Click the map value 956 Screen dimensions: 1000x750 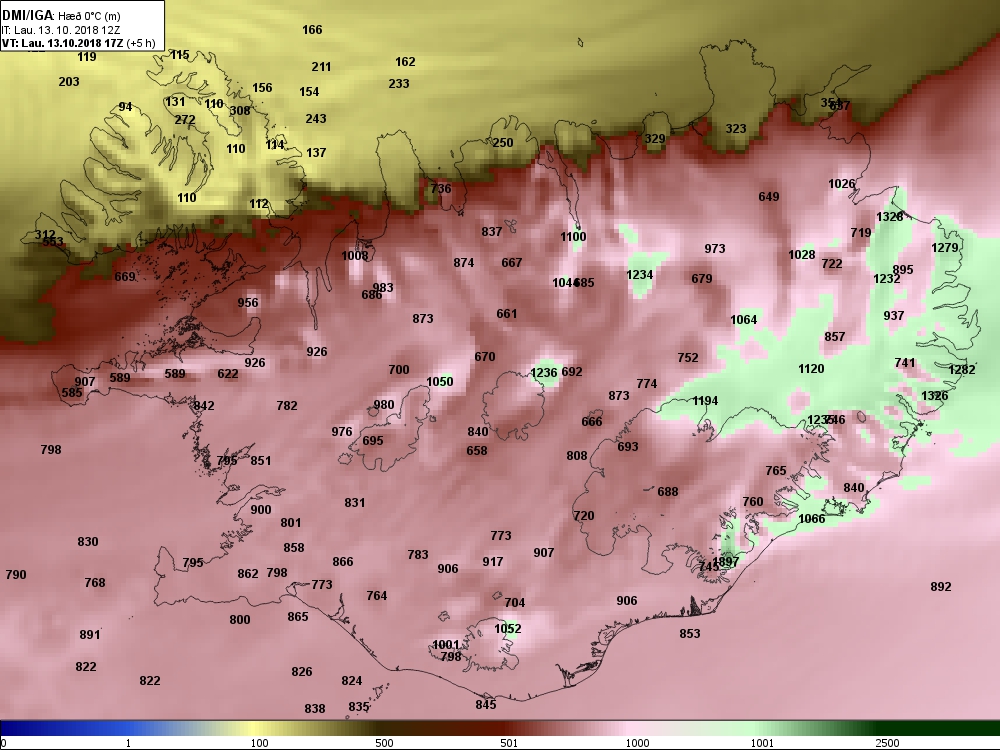click(x=248, y=303)
